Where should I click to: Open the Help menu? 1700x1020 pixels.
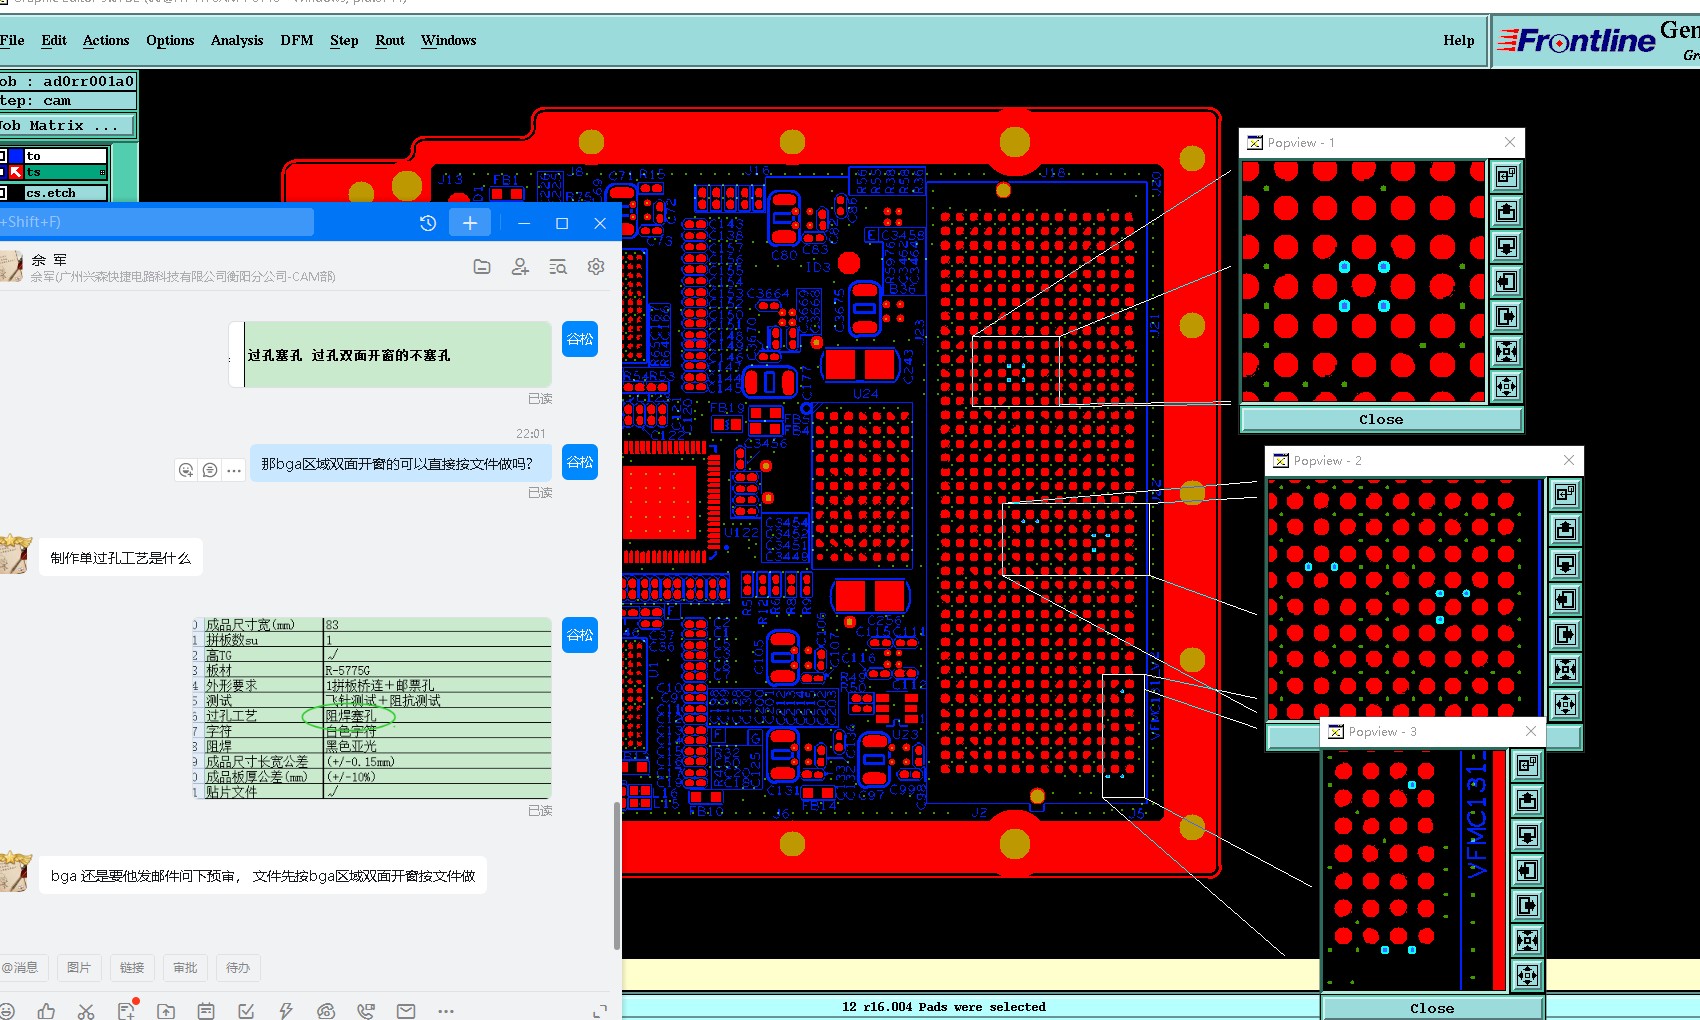[x=1459, y=40]
